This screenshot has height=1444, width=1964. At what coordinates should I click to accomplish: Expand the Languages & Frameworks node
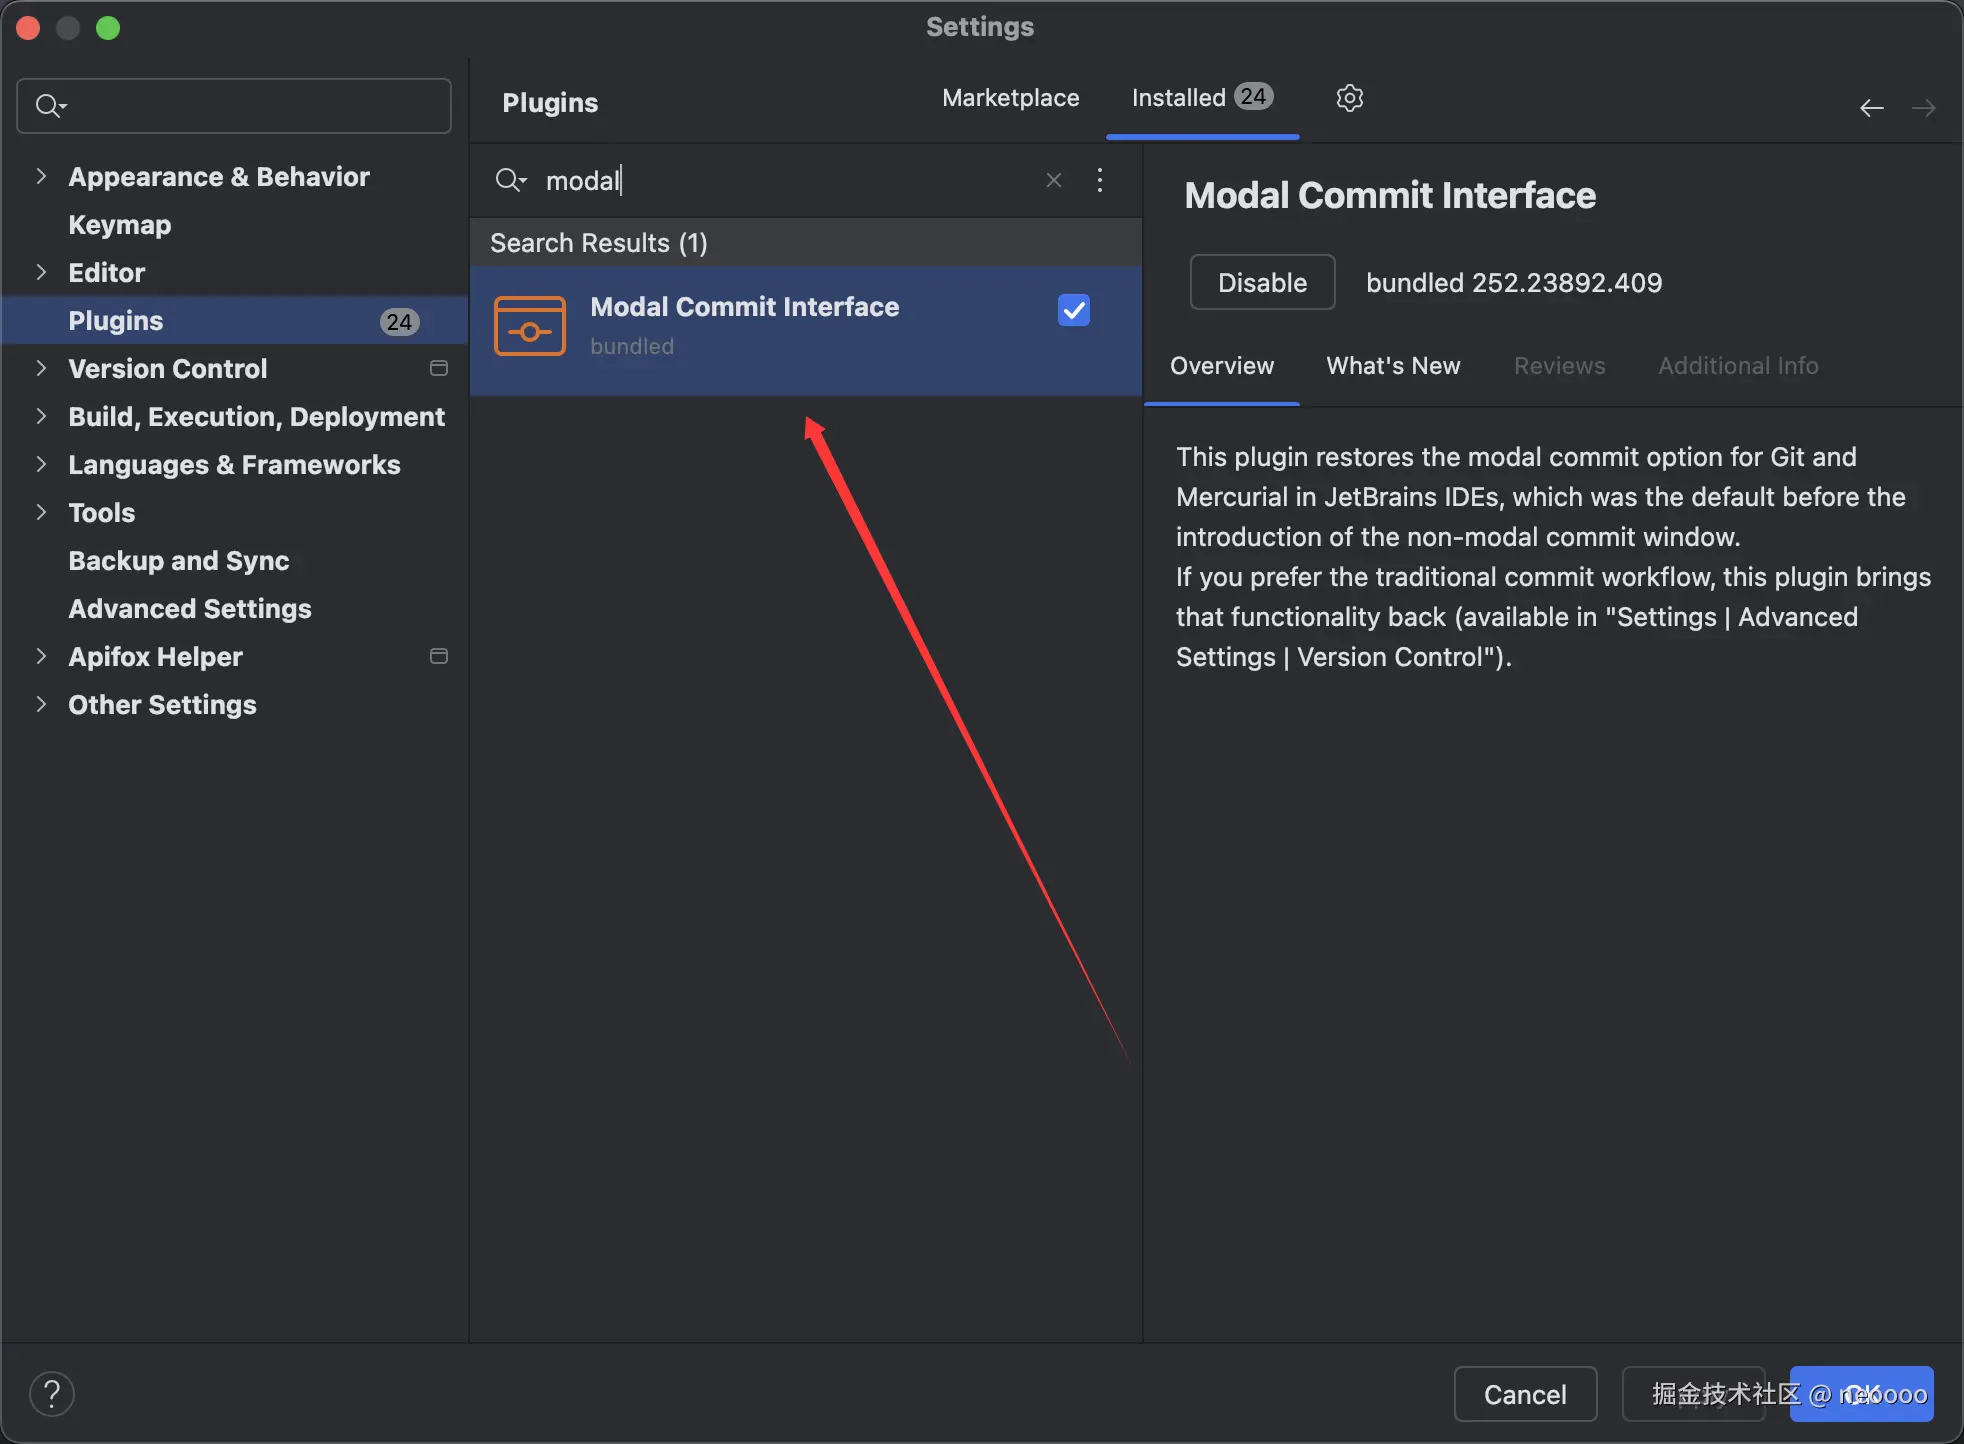tap(41, 464)
